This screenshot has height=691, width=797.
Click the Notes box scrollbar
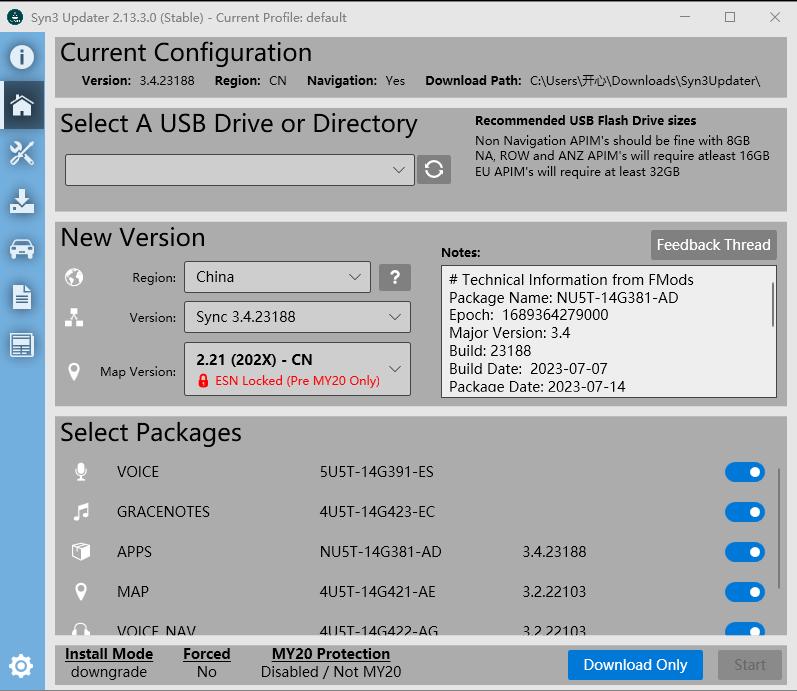click(773, 305)
